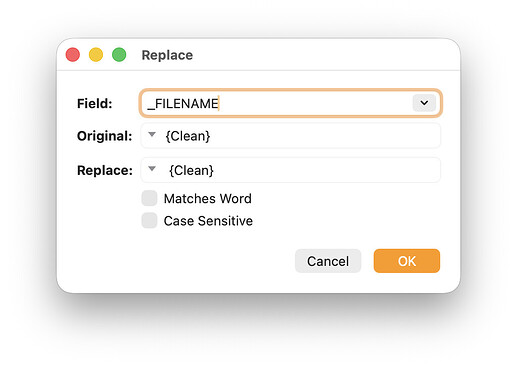Image resolution: width=517 pixels, height=367 pixels.
Task: Click the Replace window title text
Action: click(167, 55)
